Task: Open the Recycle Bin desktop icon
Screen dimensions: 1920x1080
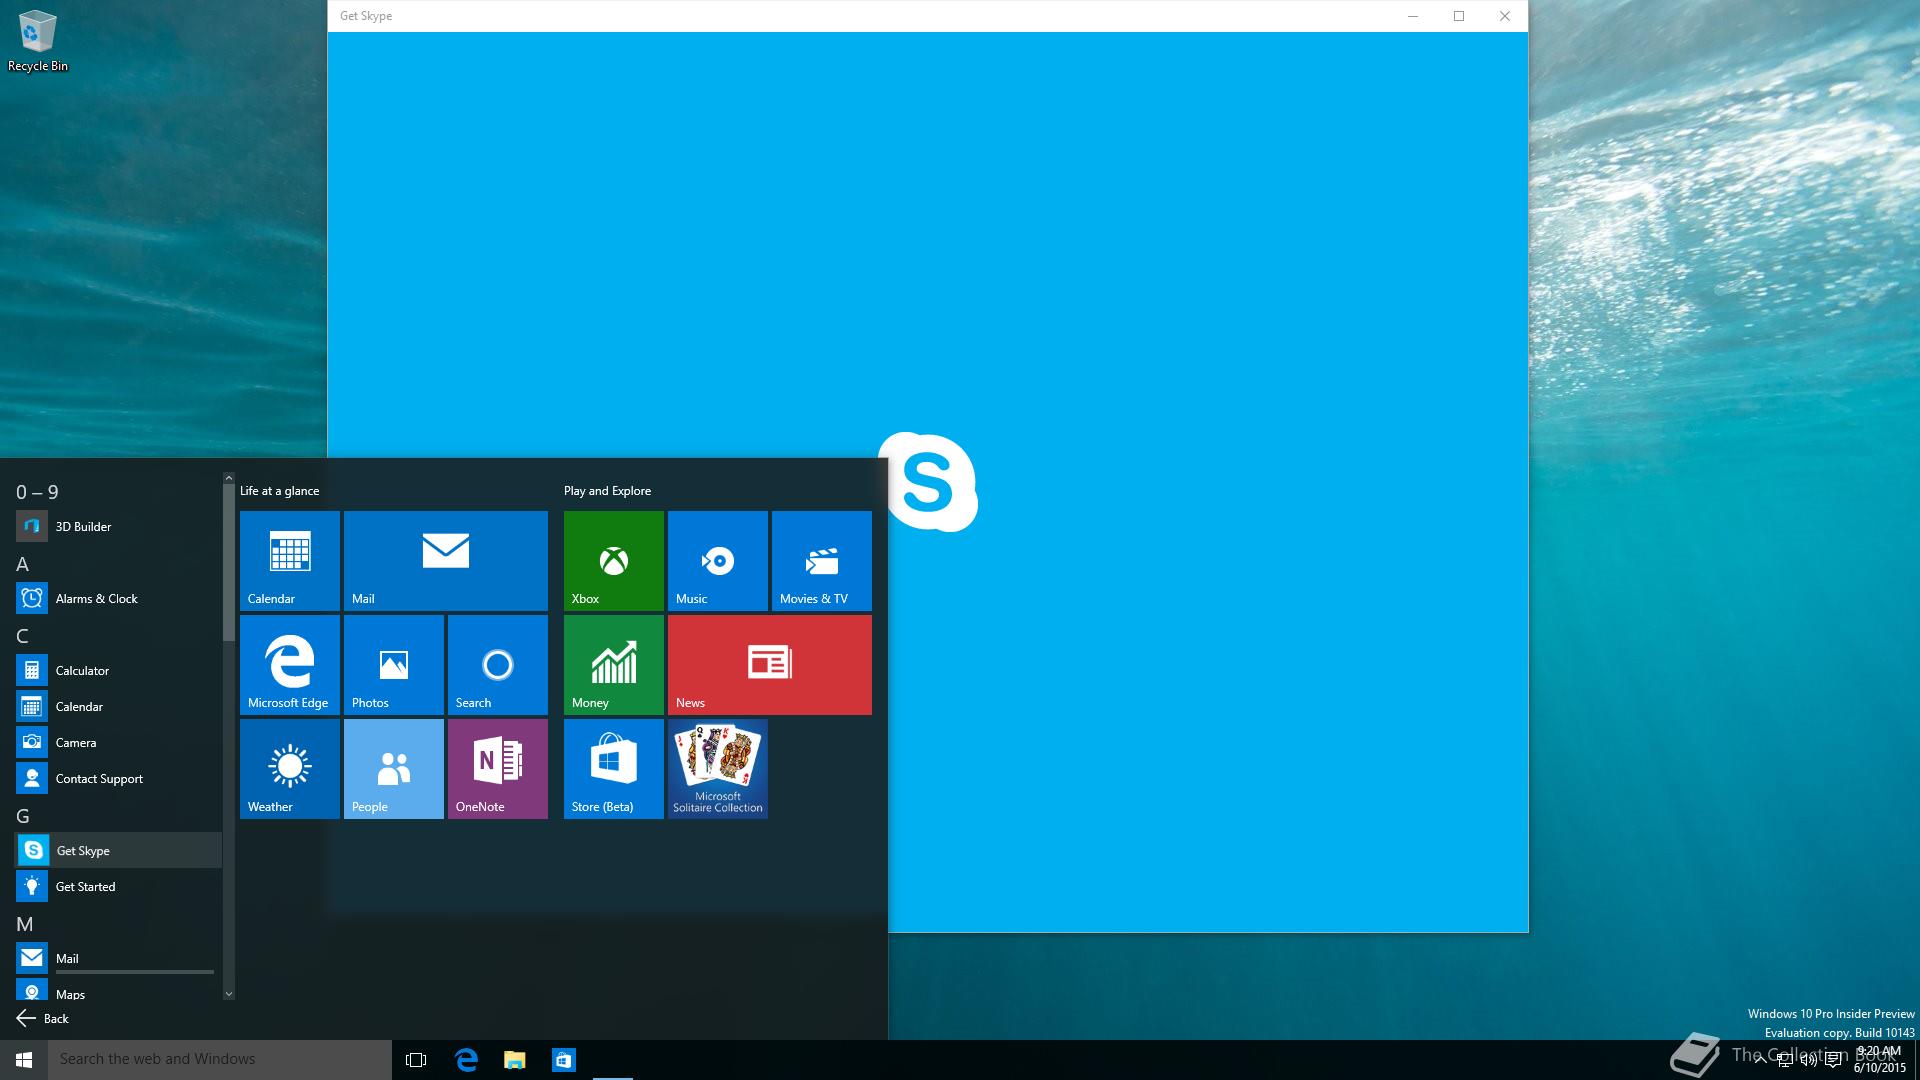Action: [x=38, y=41]
